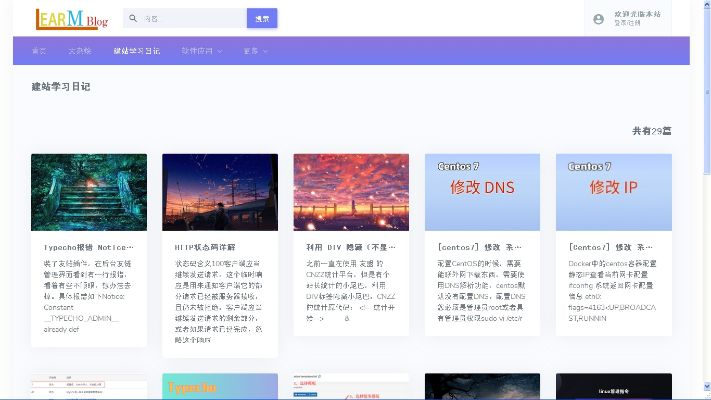Open the 利用 DIV 隐藏 article title
Screen dimensions: 711x400
coord(350,246)
